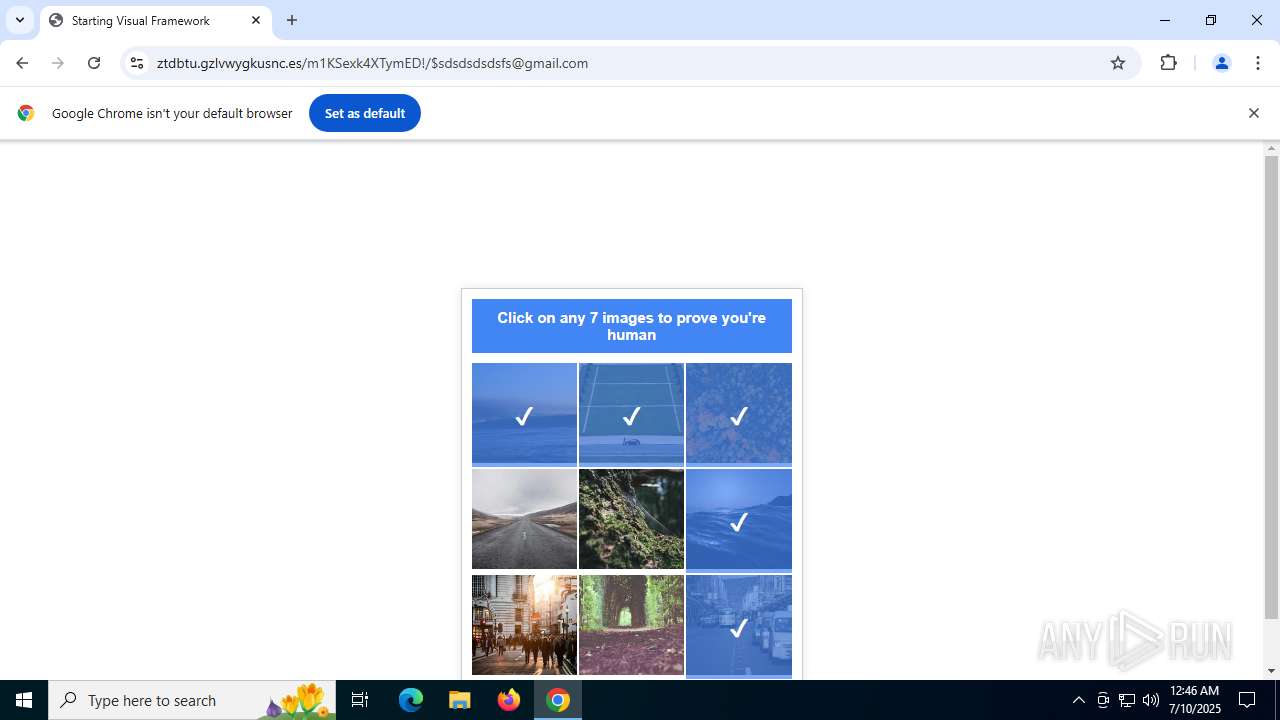Open Chrome's three-dot menu
The image size is (1280, 720).
[x=1258, y=63]
